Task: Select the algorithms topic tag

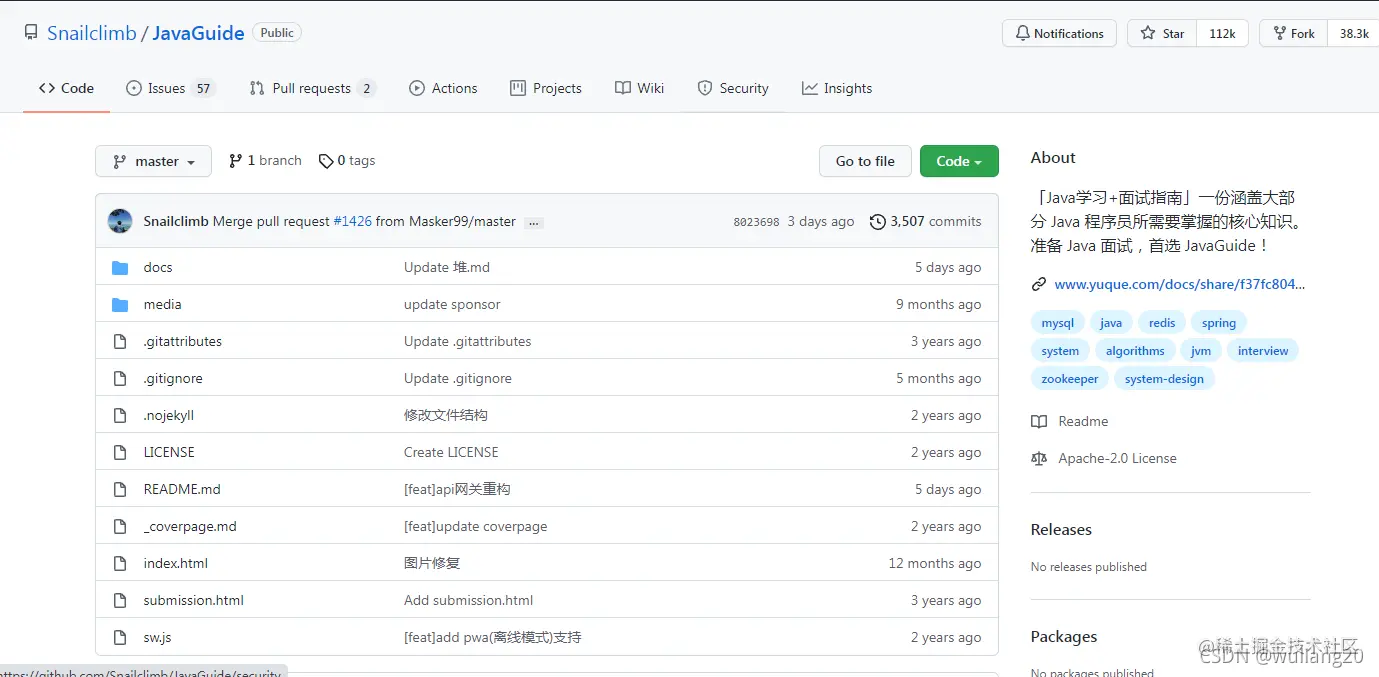Action: [1135, 351]
